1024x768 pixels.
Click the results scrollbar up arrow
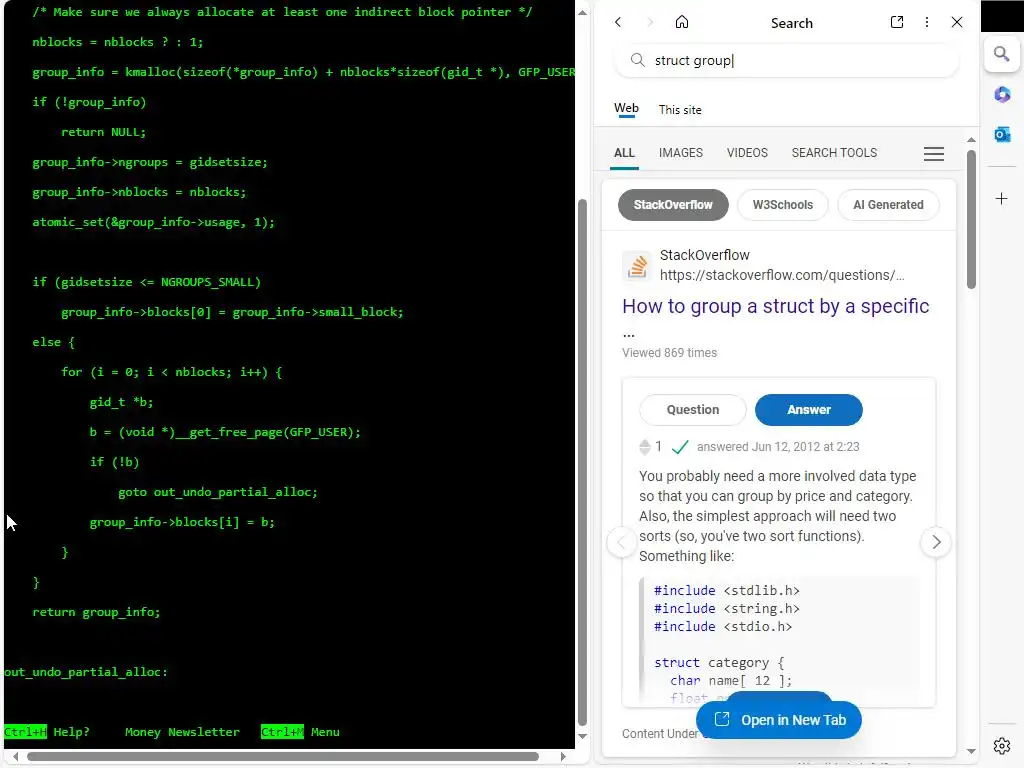click(x=971, y=140)
